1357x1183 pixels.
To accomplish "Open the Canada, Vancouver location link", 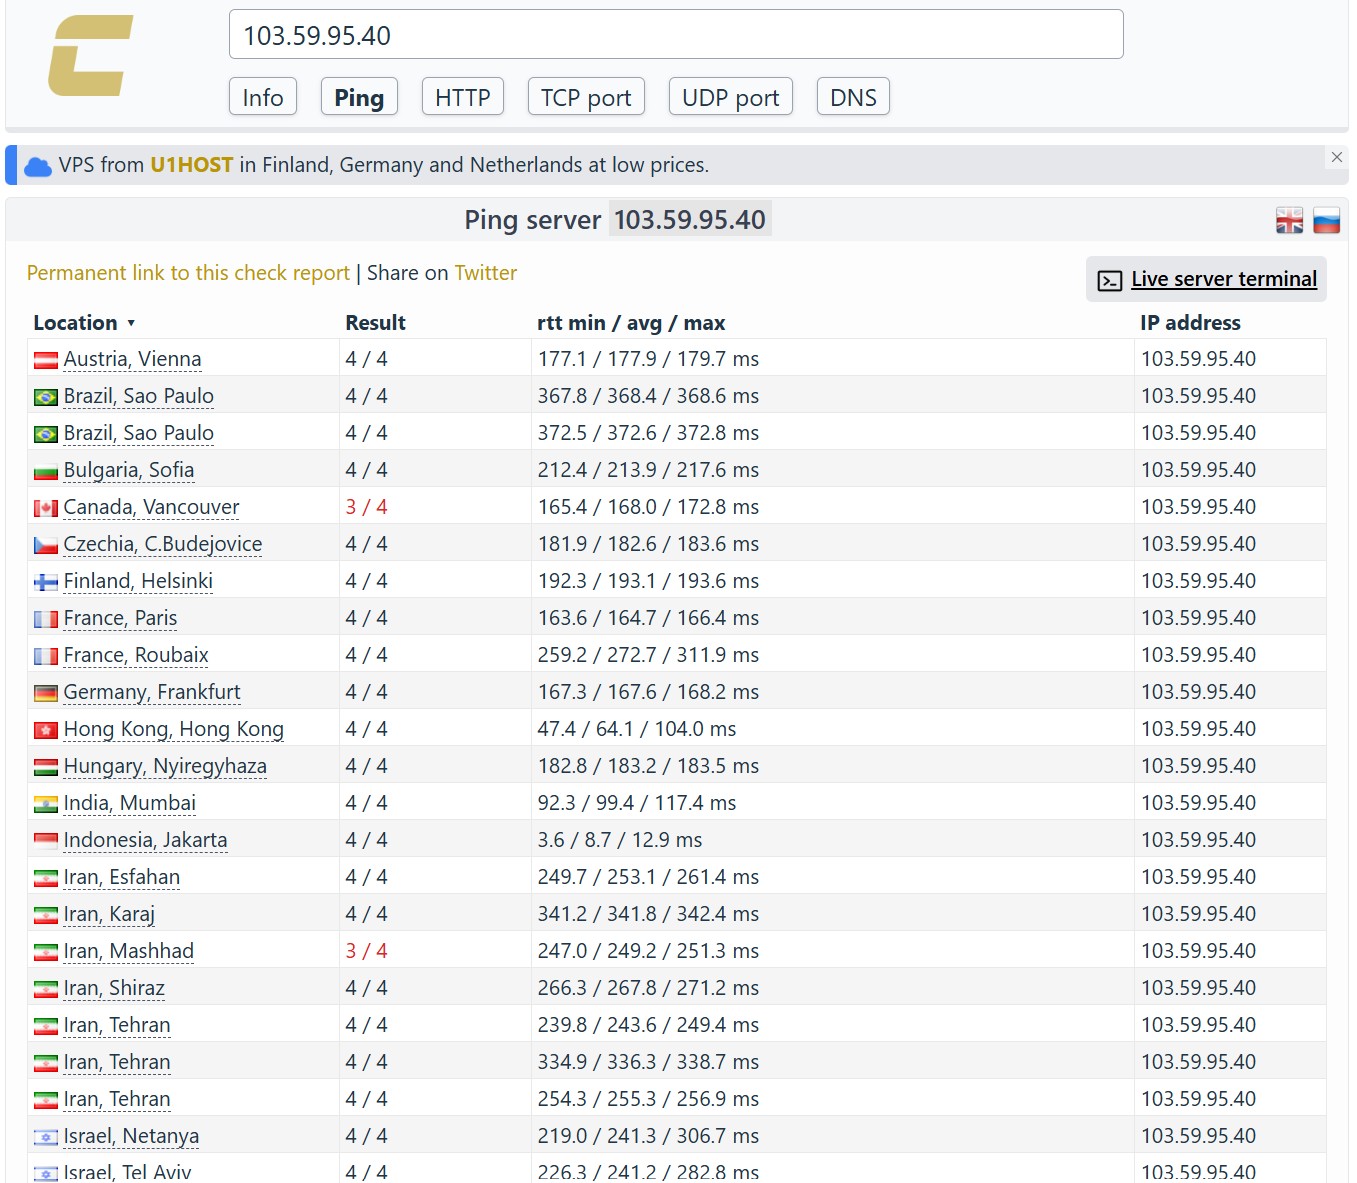I will [151, 507].
